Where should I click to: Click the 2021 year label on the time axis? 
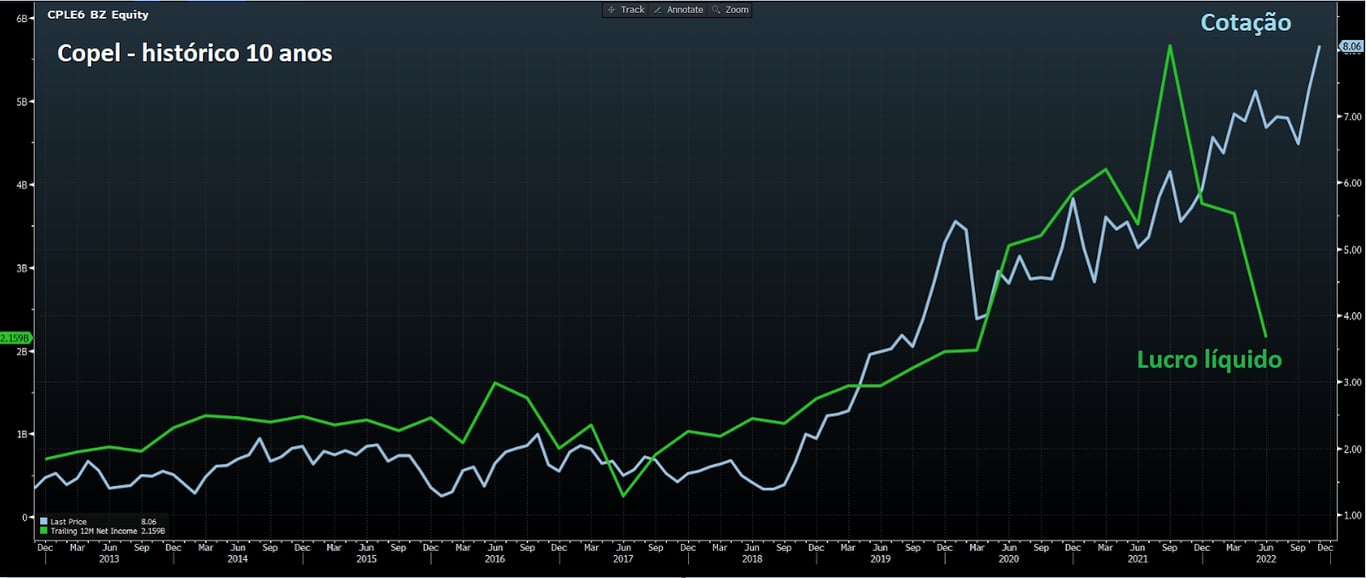1137,559
